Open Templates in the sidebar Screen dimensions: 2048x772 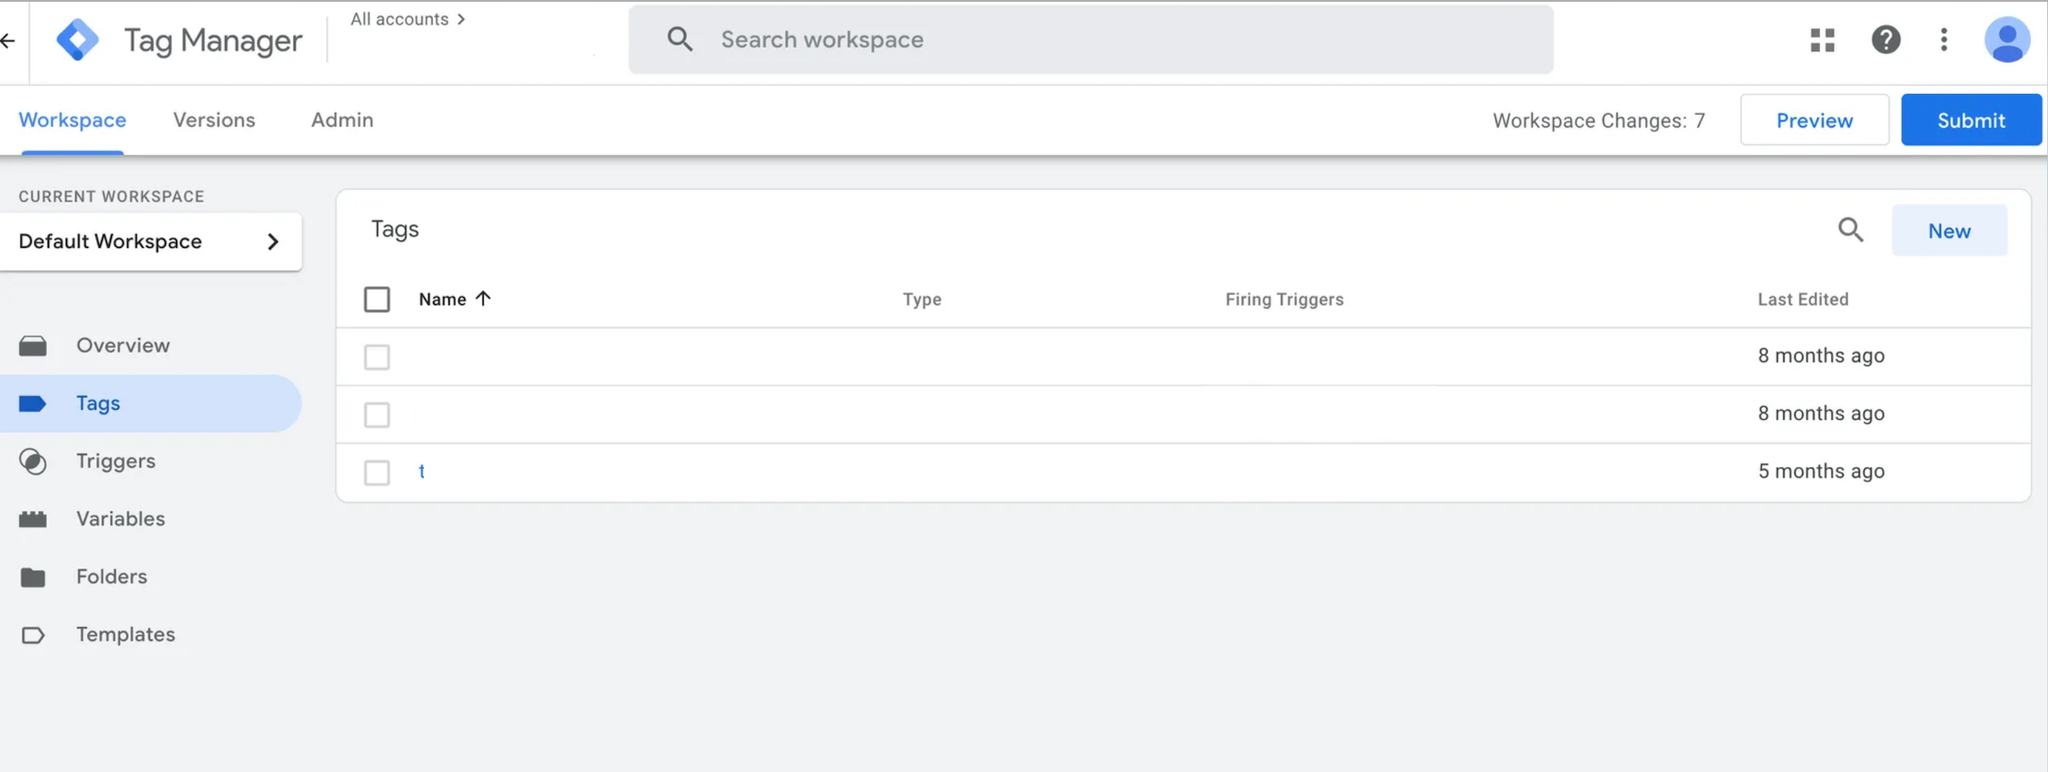150,635
